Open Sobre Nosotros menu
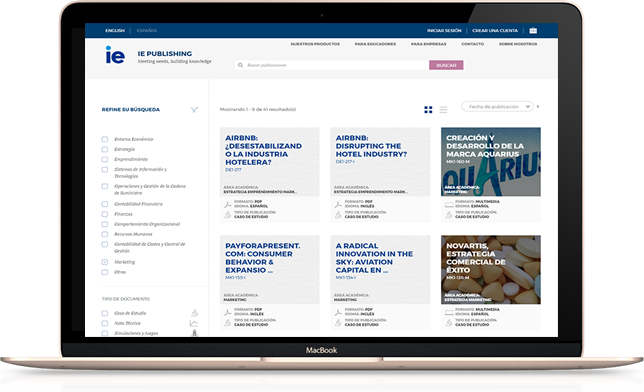The image size is (644, 392). pos(518,44)
